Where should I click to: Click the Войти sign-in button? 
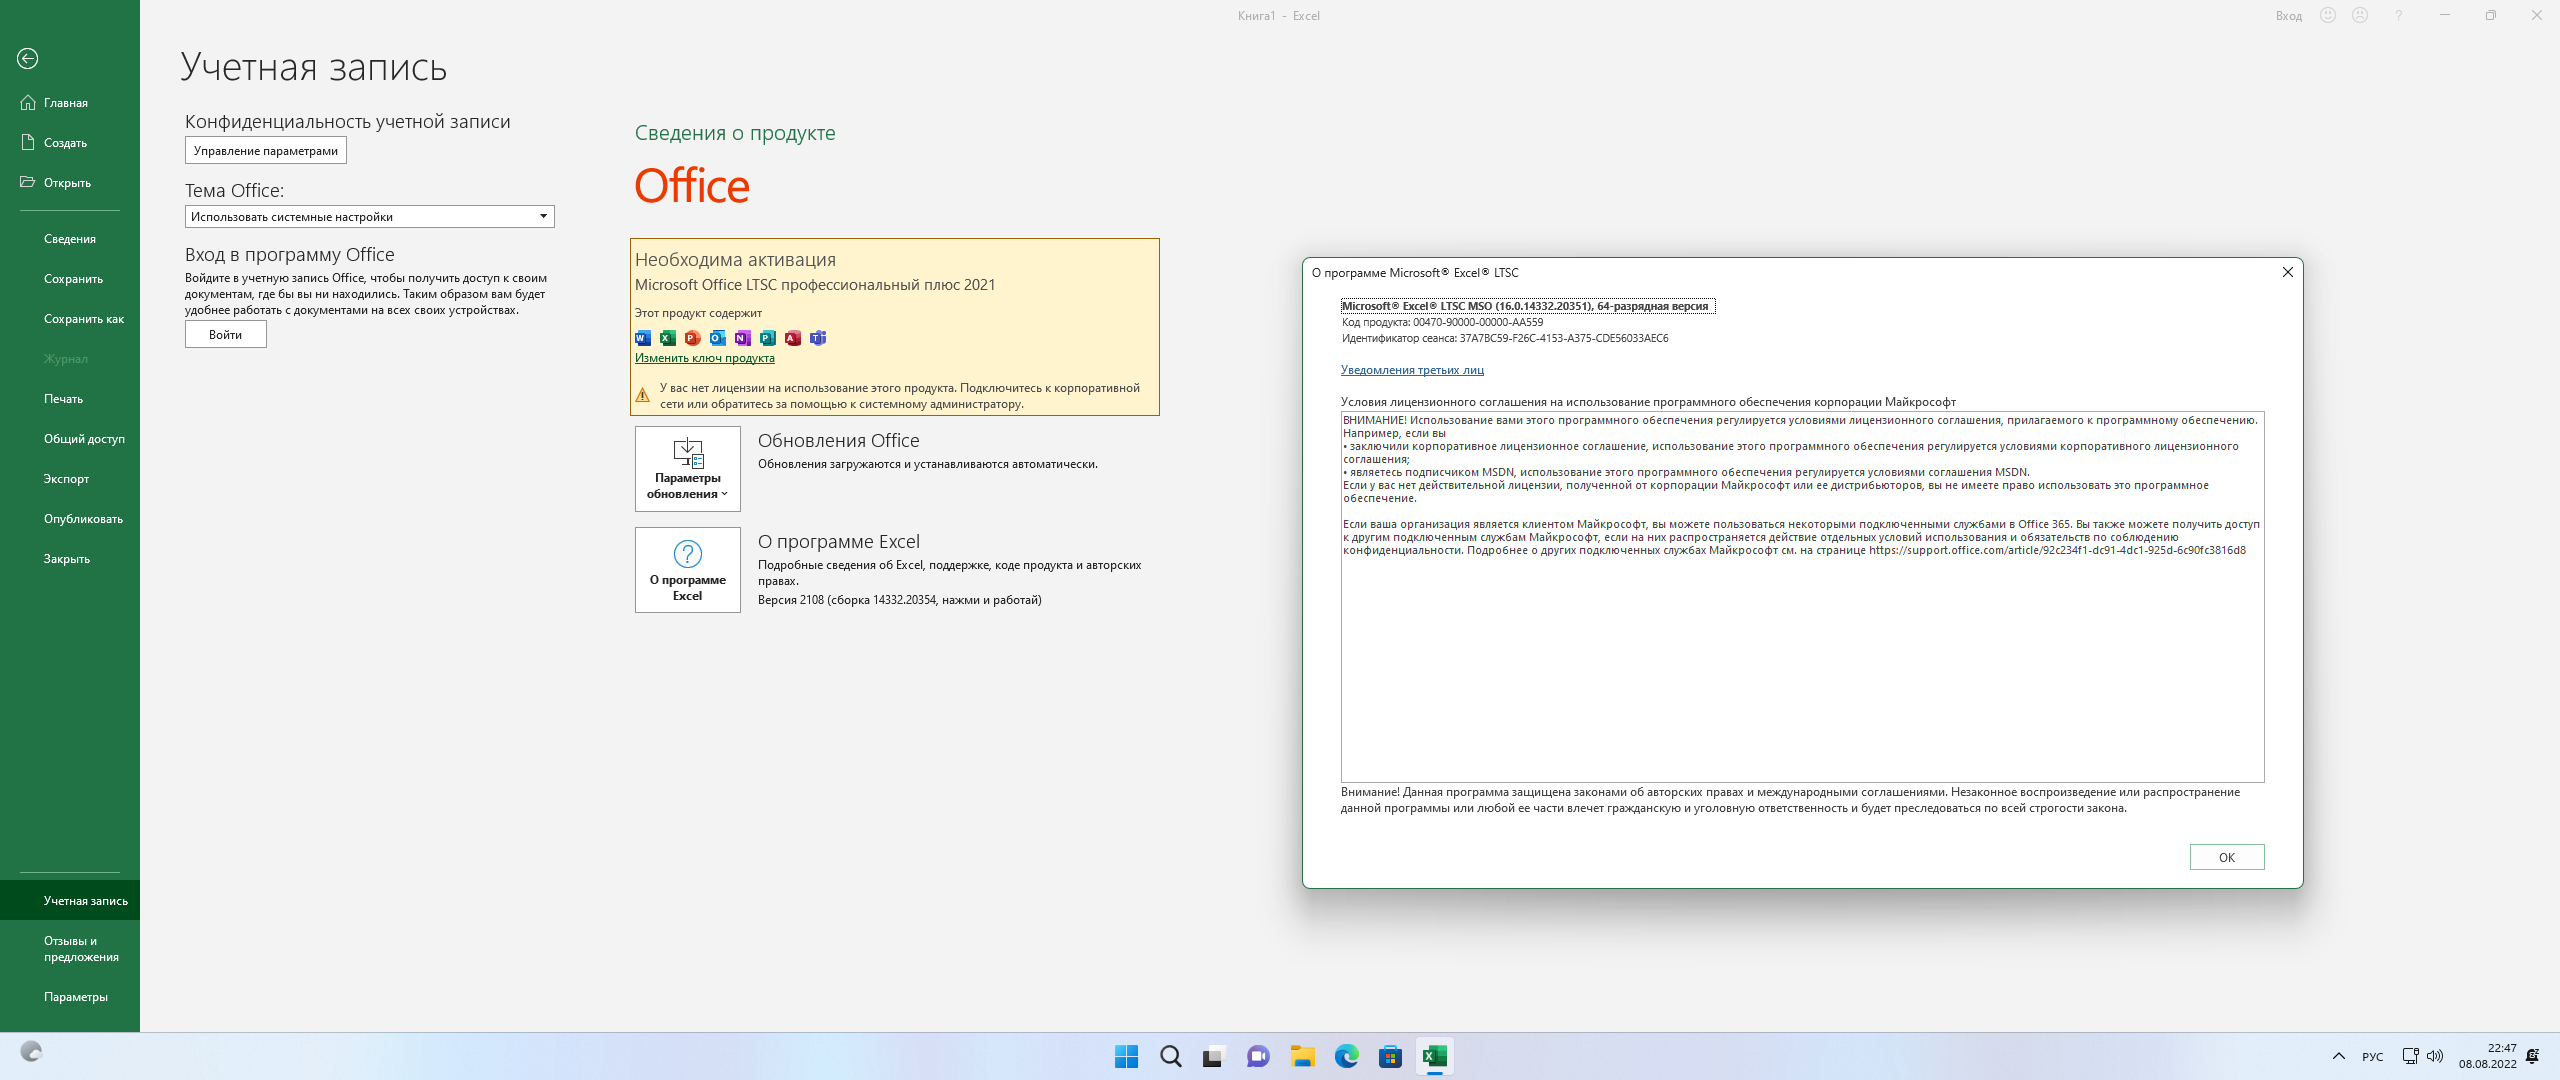[226, 335]
